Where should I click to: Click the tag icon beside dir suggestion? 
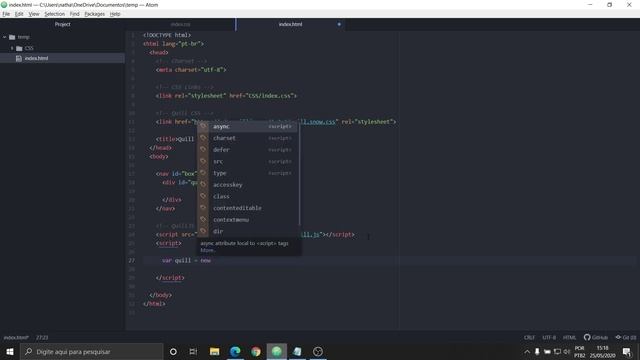(203, 231)
